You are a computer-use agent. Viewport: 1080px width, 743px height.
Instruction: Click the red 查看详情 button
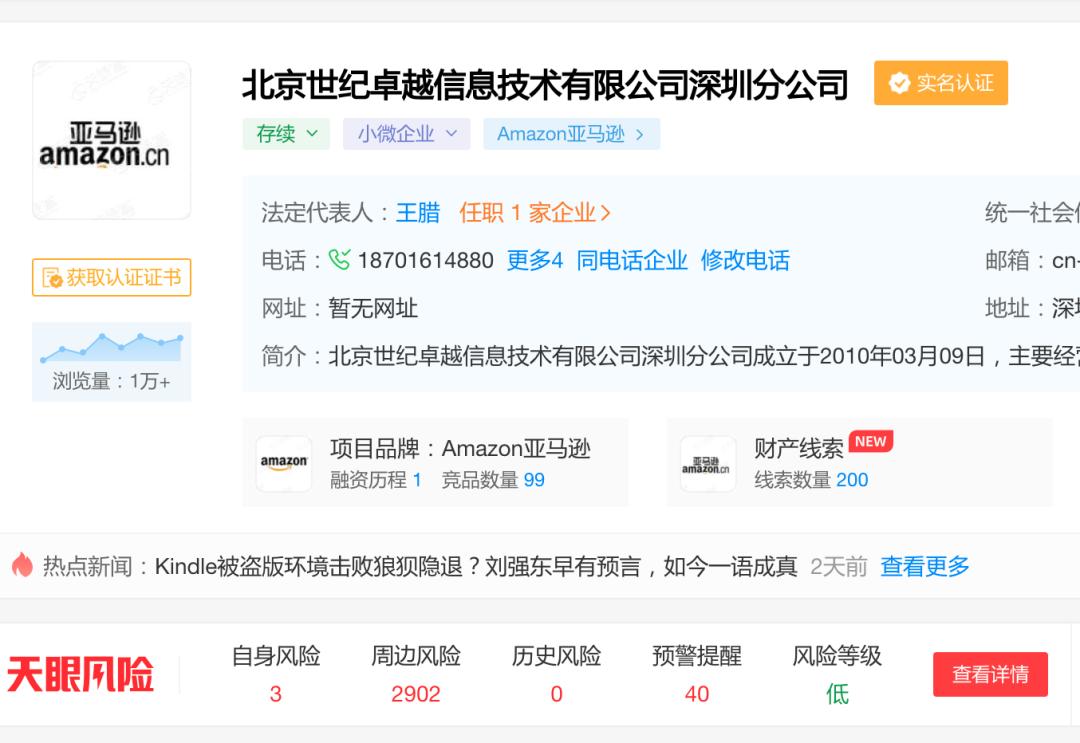[990, 674]
